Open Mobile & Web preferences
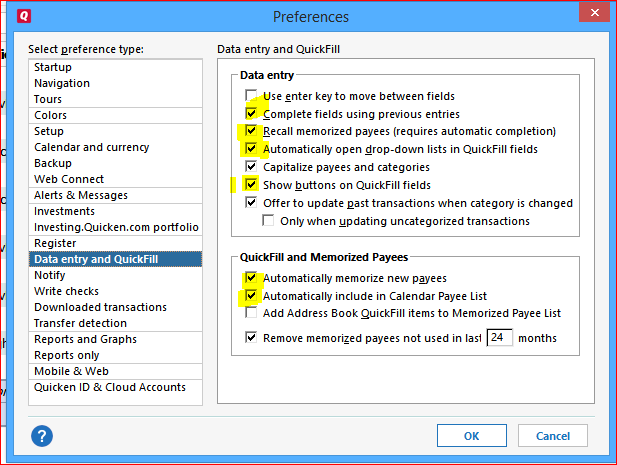 click(115, 371)
